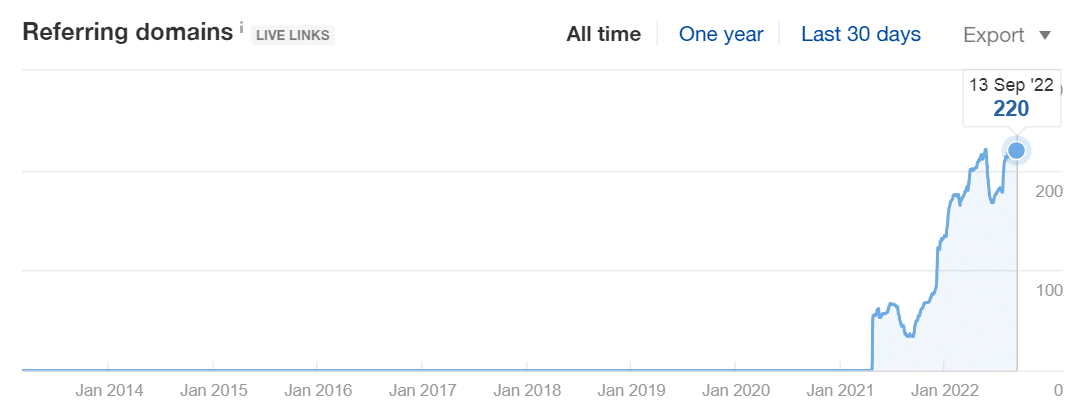Show the Last 30 days range
Screen dimensions: 1084x413
[x=861, y=34]
